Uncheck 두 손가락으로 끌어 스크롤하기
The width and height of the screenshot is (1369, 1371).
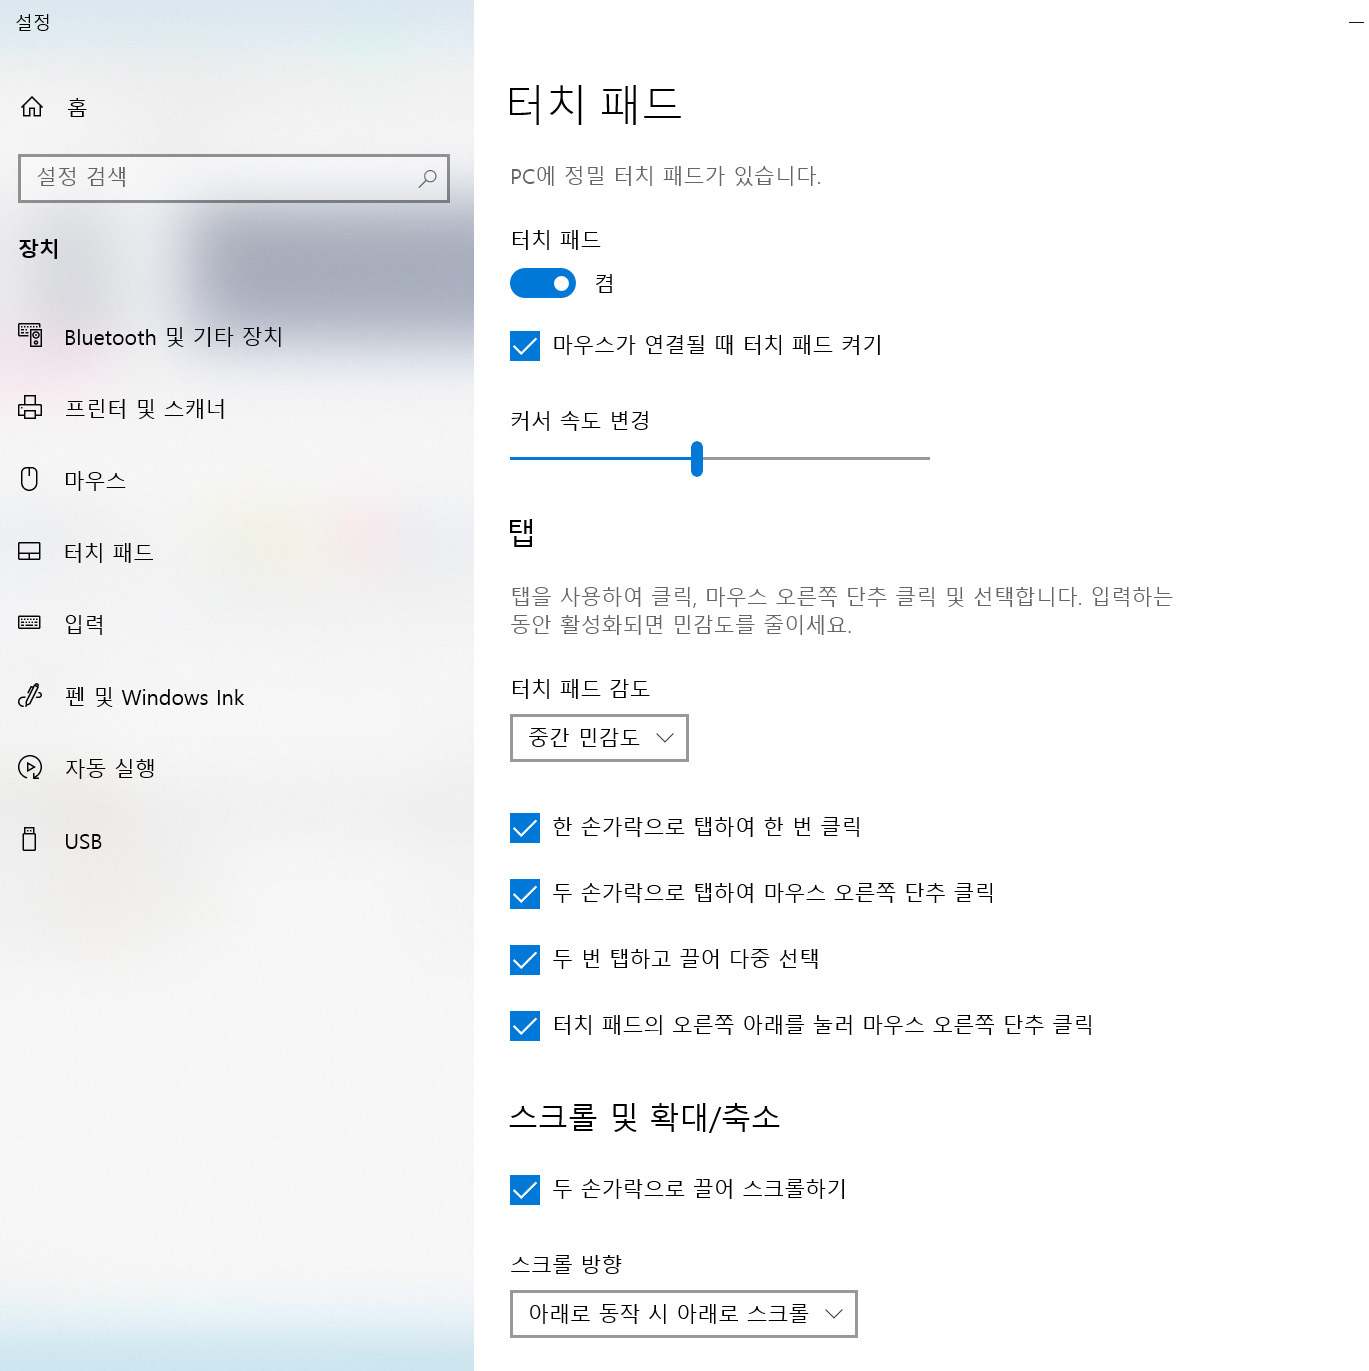click(x=525, y=1190)
